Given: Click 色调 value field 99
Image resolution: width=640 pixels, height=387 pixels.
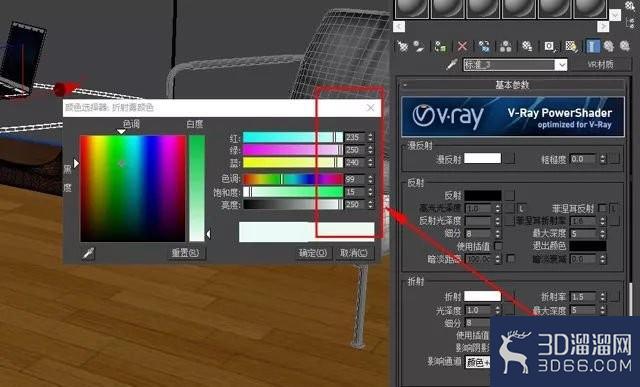Looking at the screenshot, I should coord(355,179).
